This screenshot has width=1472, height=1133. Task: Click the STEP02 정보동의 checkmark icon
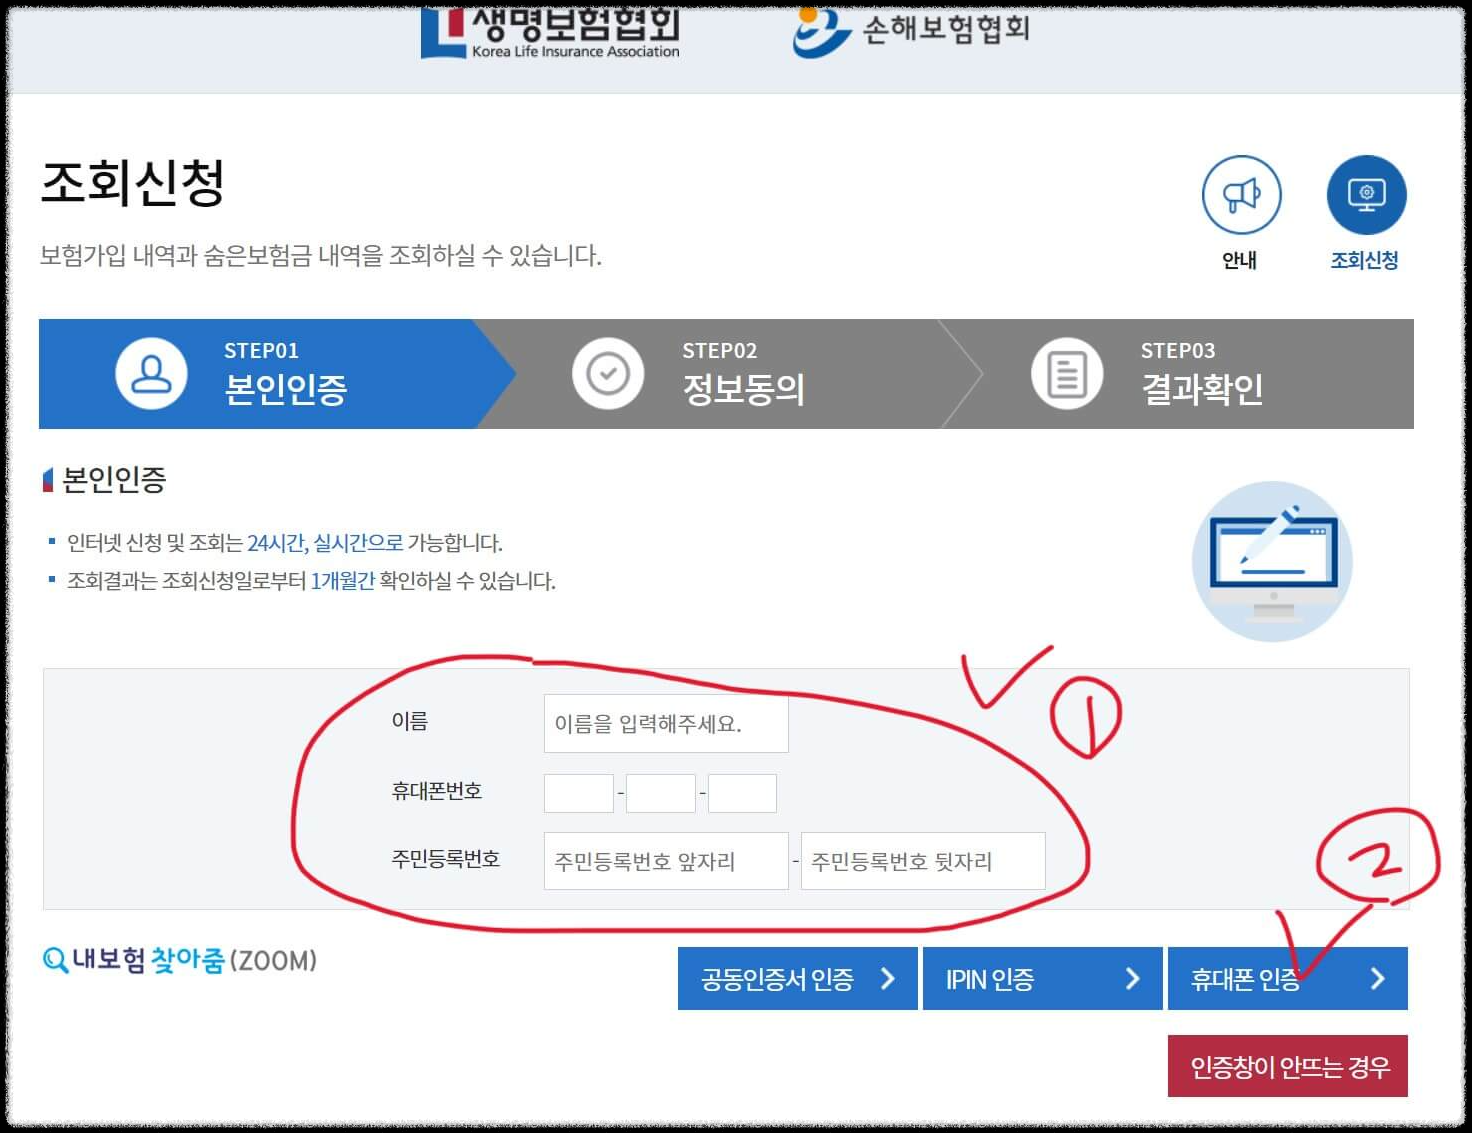tap(607, 372)
